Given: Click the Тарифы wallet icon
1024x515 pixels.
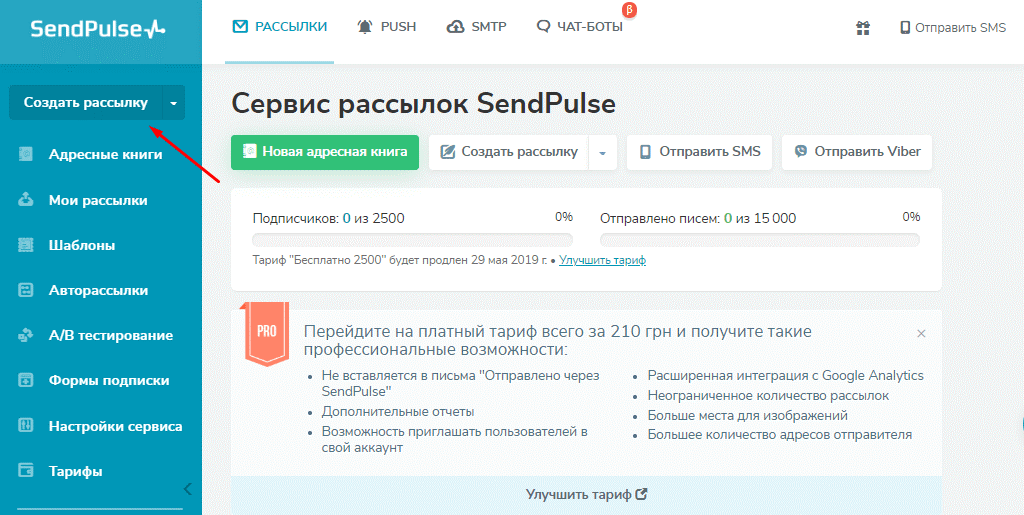Looking at the screenshot, I should coord(25,471).
